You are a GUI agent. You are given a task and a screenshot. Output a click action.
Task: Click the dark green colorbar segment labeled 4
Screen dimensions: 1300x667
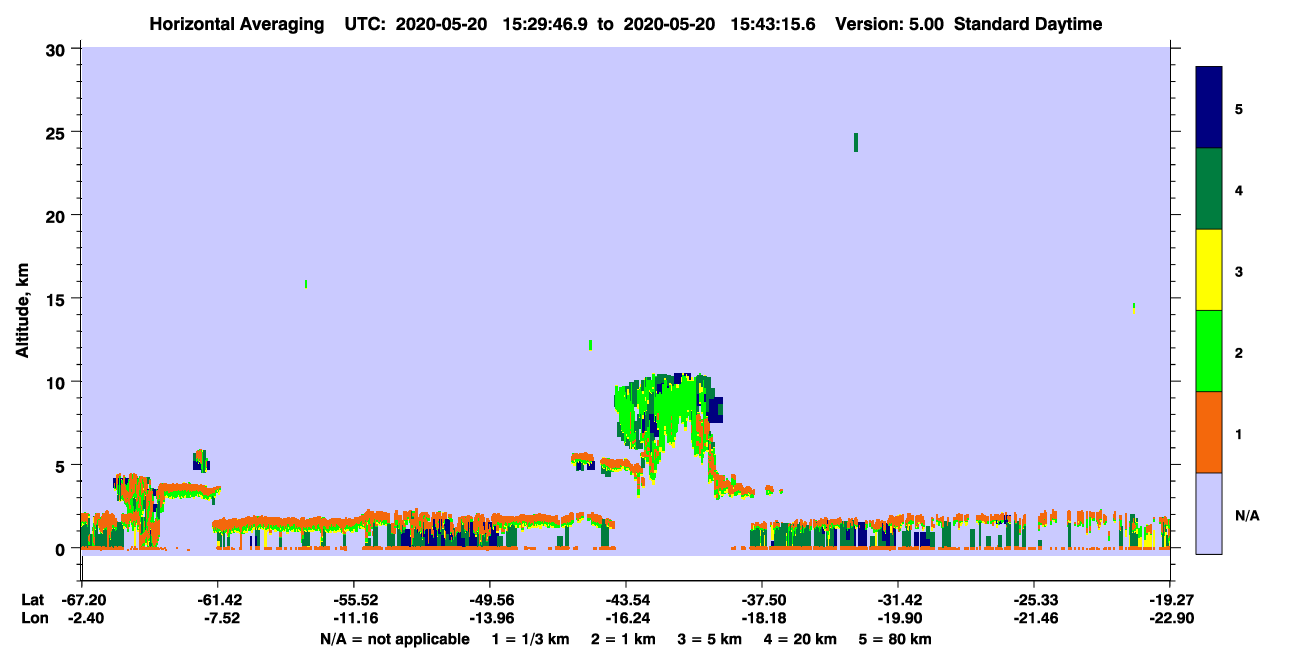coord(1209,189)
